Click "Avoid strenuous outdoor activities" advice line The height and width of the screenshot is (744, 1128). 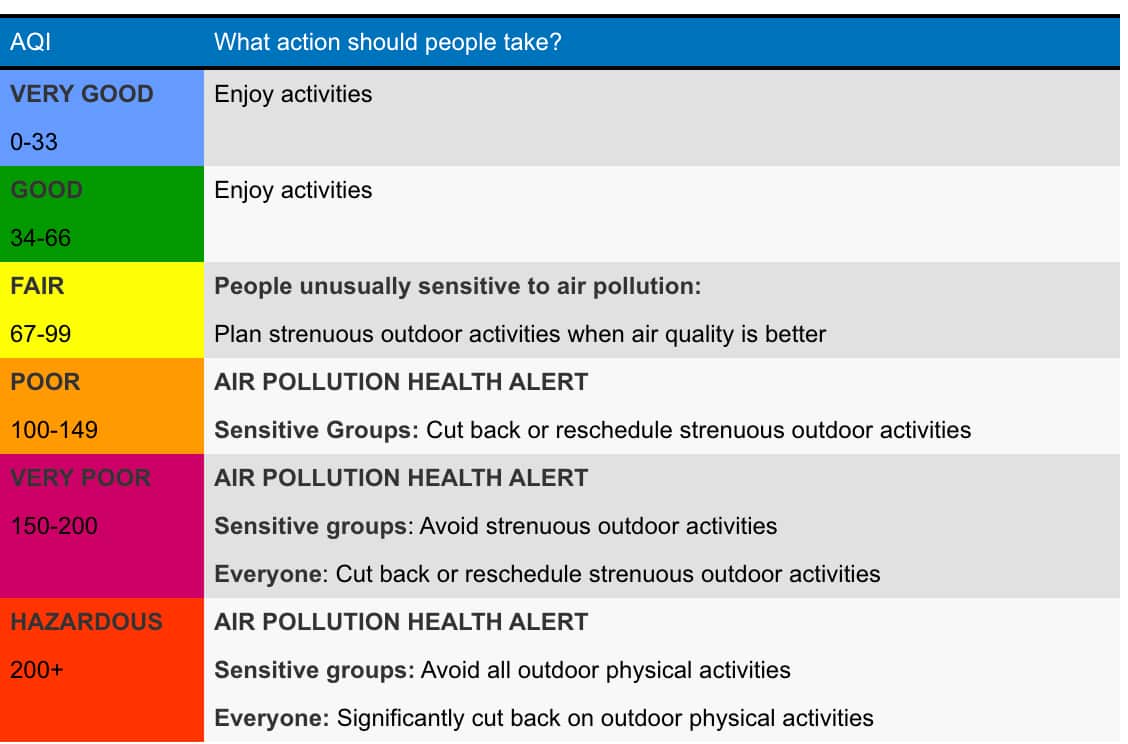[x=496, y=526]
